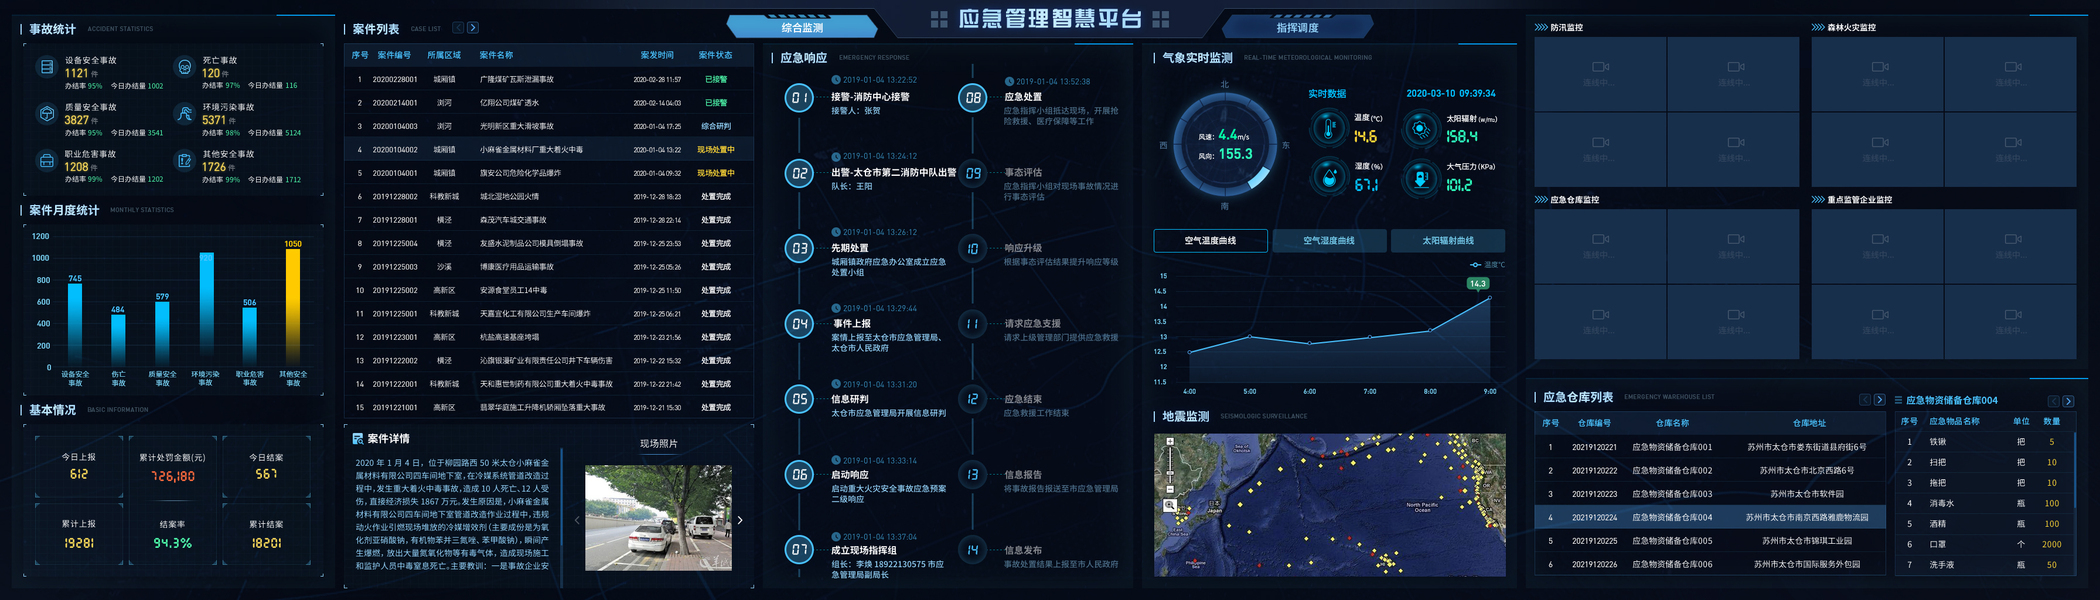Click the 质量安全事故 cube icon
Image resolution: width=2100 pixels, height=600 pixels.
click(x=46, y=114)
